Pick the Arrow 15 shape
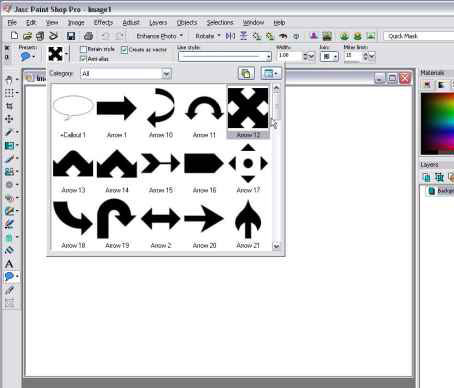454x388 pixels. pyautogui.click(x=161, y=169)
